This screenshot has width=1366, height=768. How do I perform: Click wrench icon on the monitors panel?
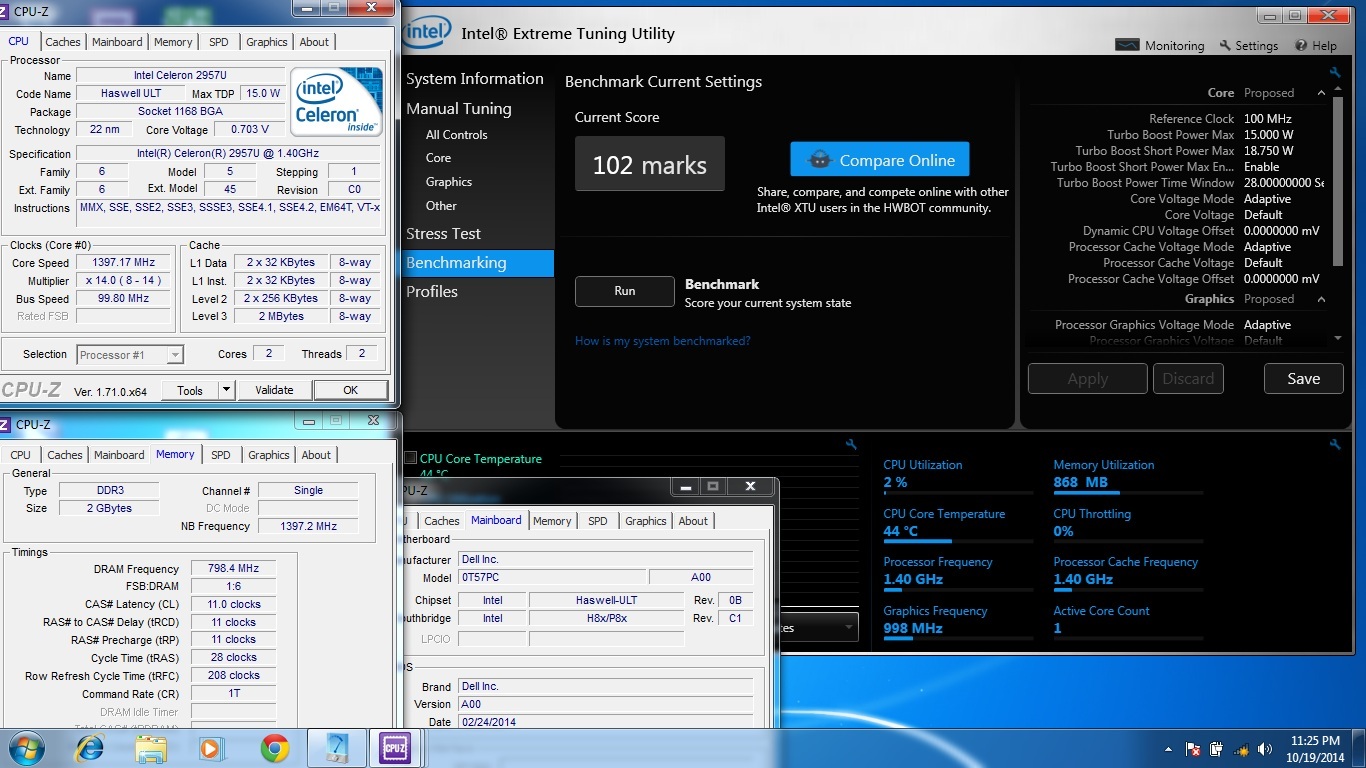pos(1335,445)
